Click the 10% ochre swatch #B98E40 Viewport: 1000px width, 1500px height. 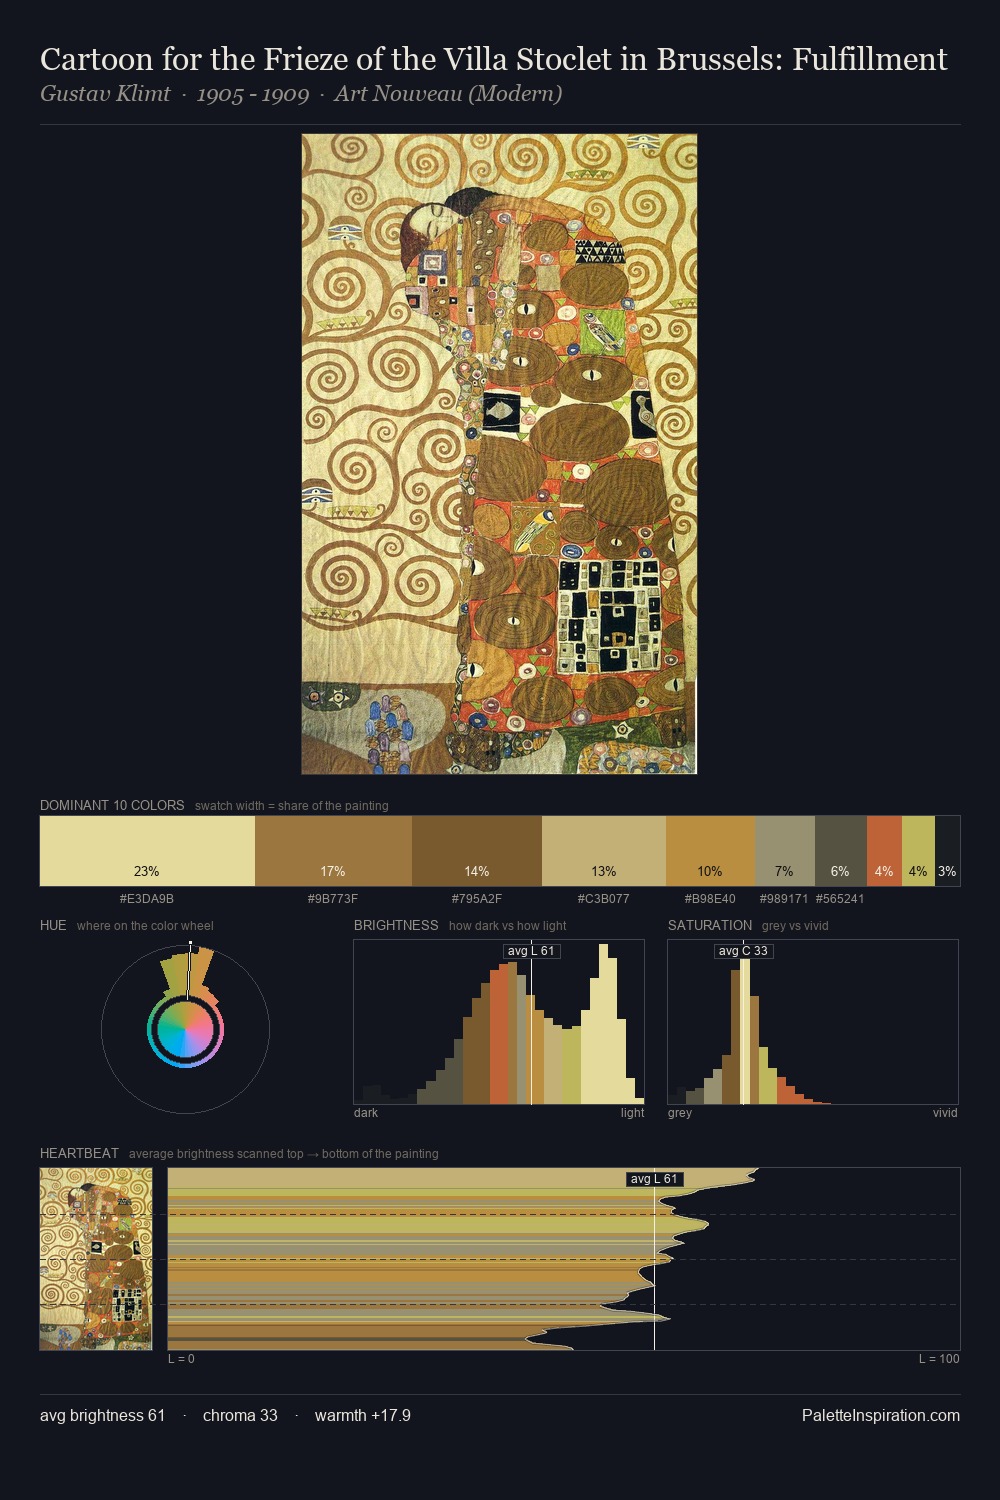click(x=710, y=851)
